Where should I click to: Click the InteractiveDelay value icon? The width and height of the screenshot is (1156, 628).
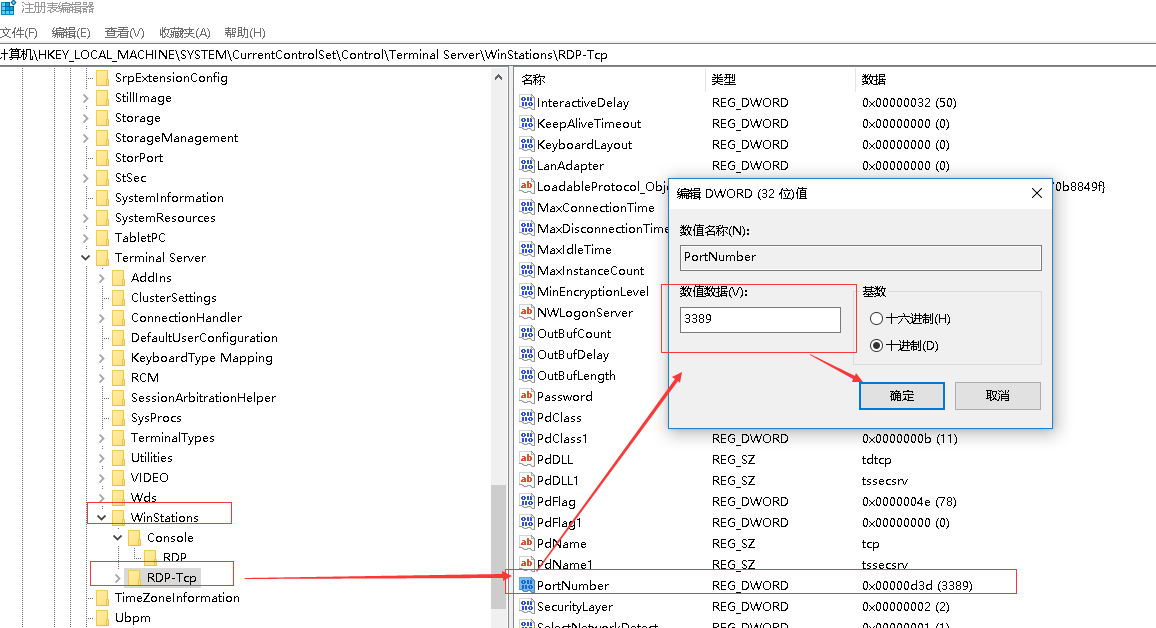527,103
